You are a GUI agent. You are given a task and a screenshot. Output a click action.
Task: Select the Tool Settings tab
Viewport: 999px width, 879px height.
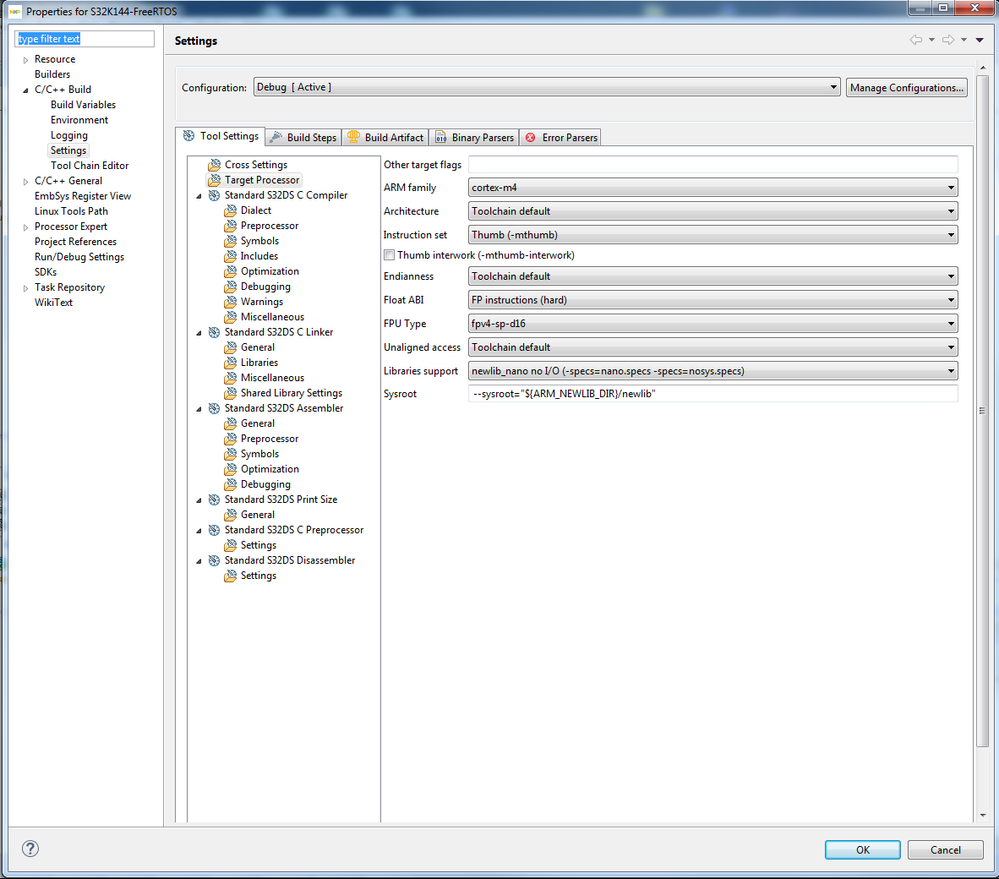pyautogui.click(x=220, y=136)
